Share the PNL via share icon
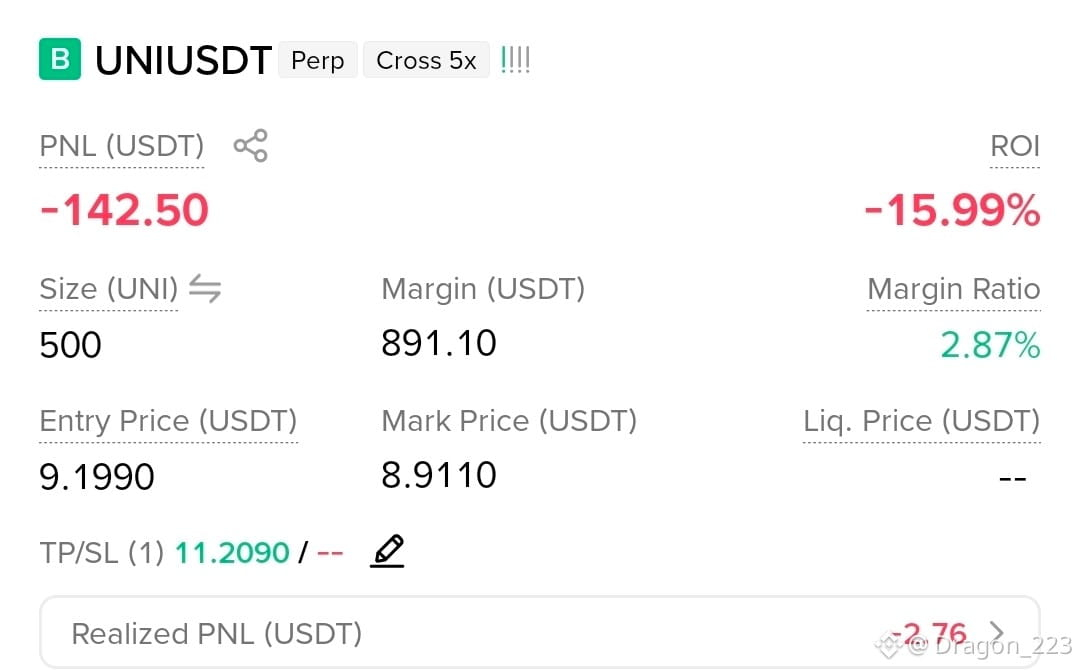Image resolution: width=1080 pixels, height=670 pixels. click(251, 145)
